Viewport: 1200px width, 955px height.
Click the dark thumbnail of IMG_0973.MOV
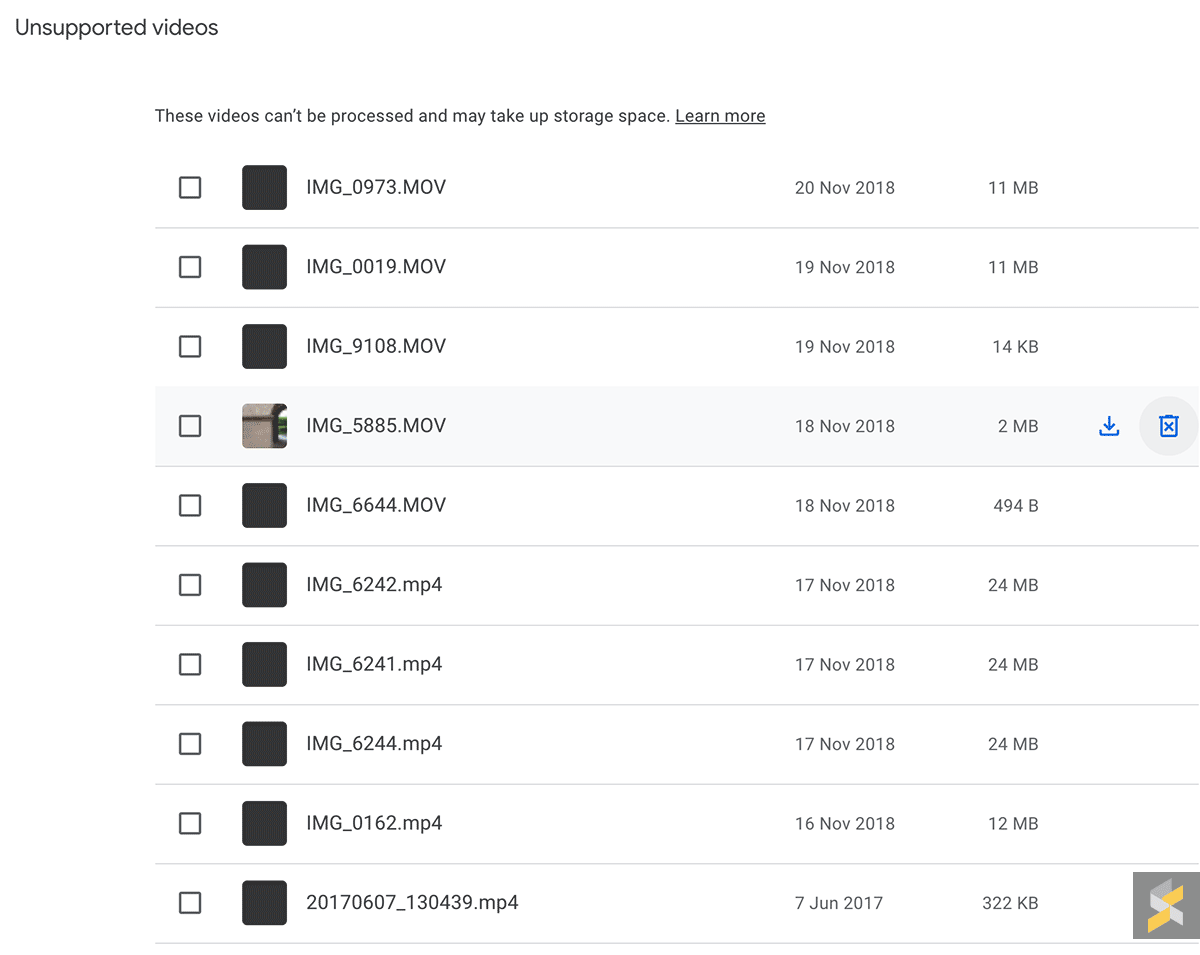coord(264,188)
